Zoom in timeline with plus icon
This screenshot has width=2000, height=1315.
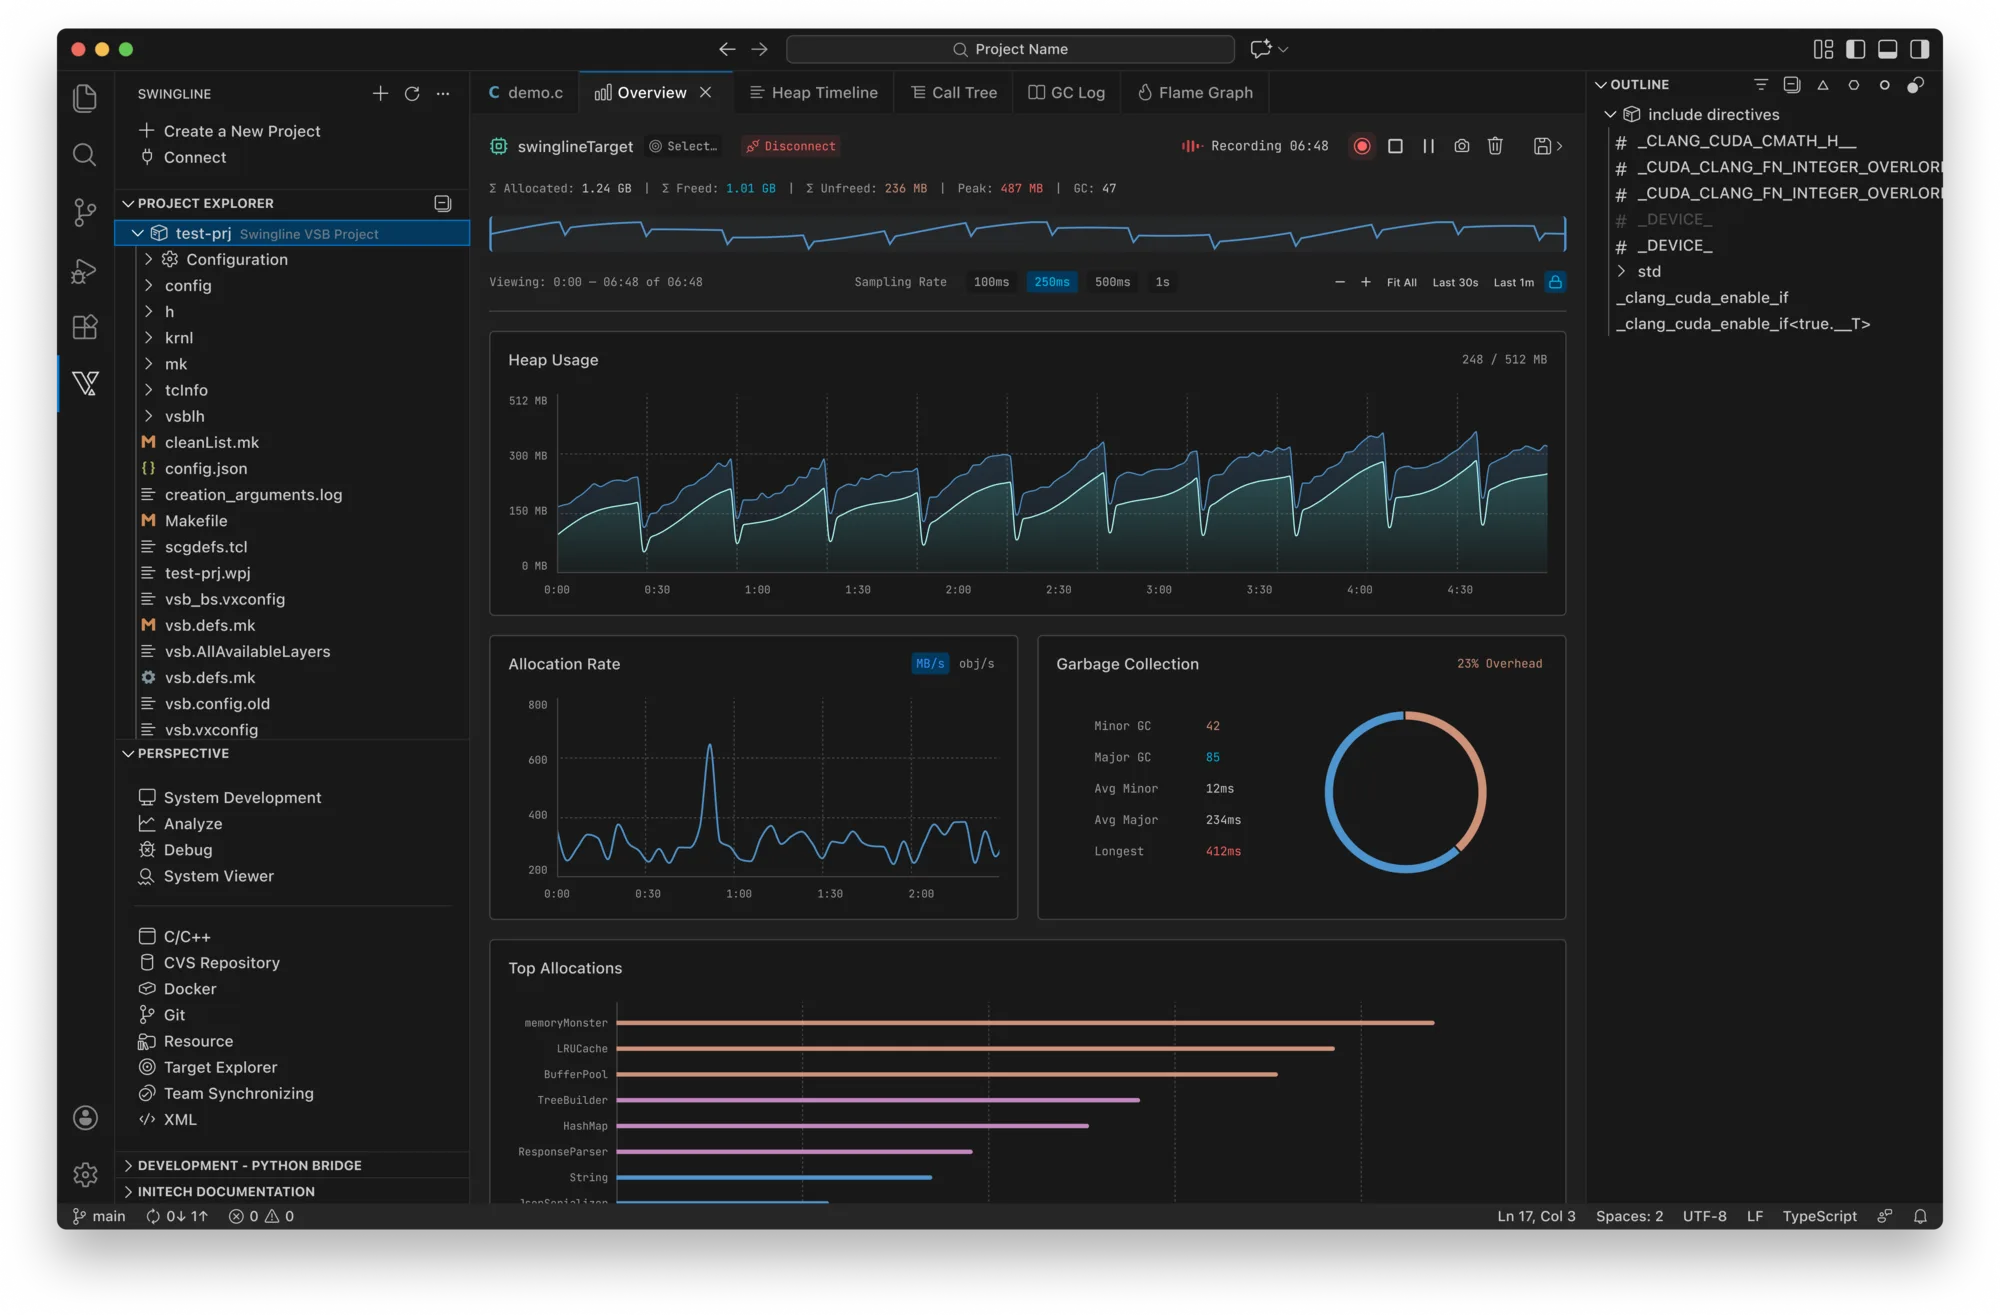(1366, 282)
